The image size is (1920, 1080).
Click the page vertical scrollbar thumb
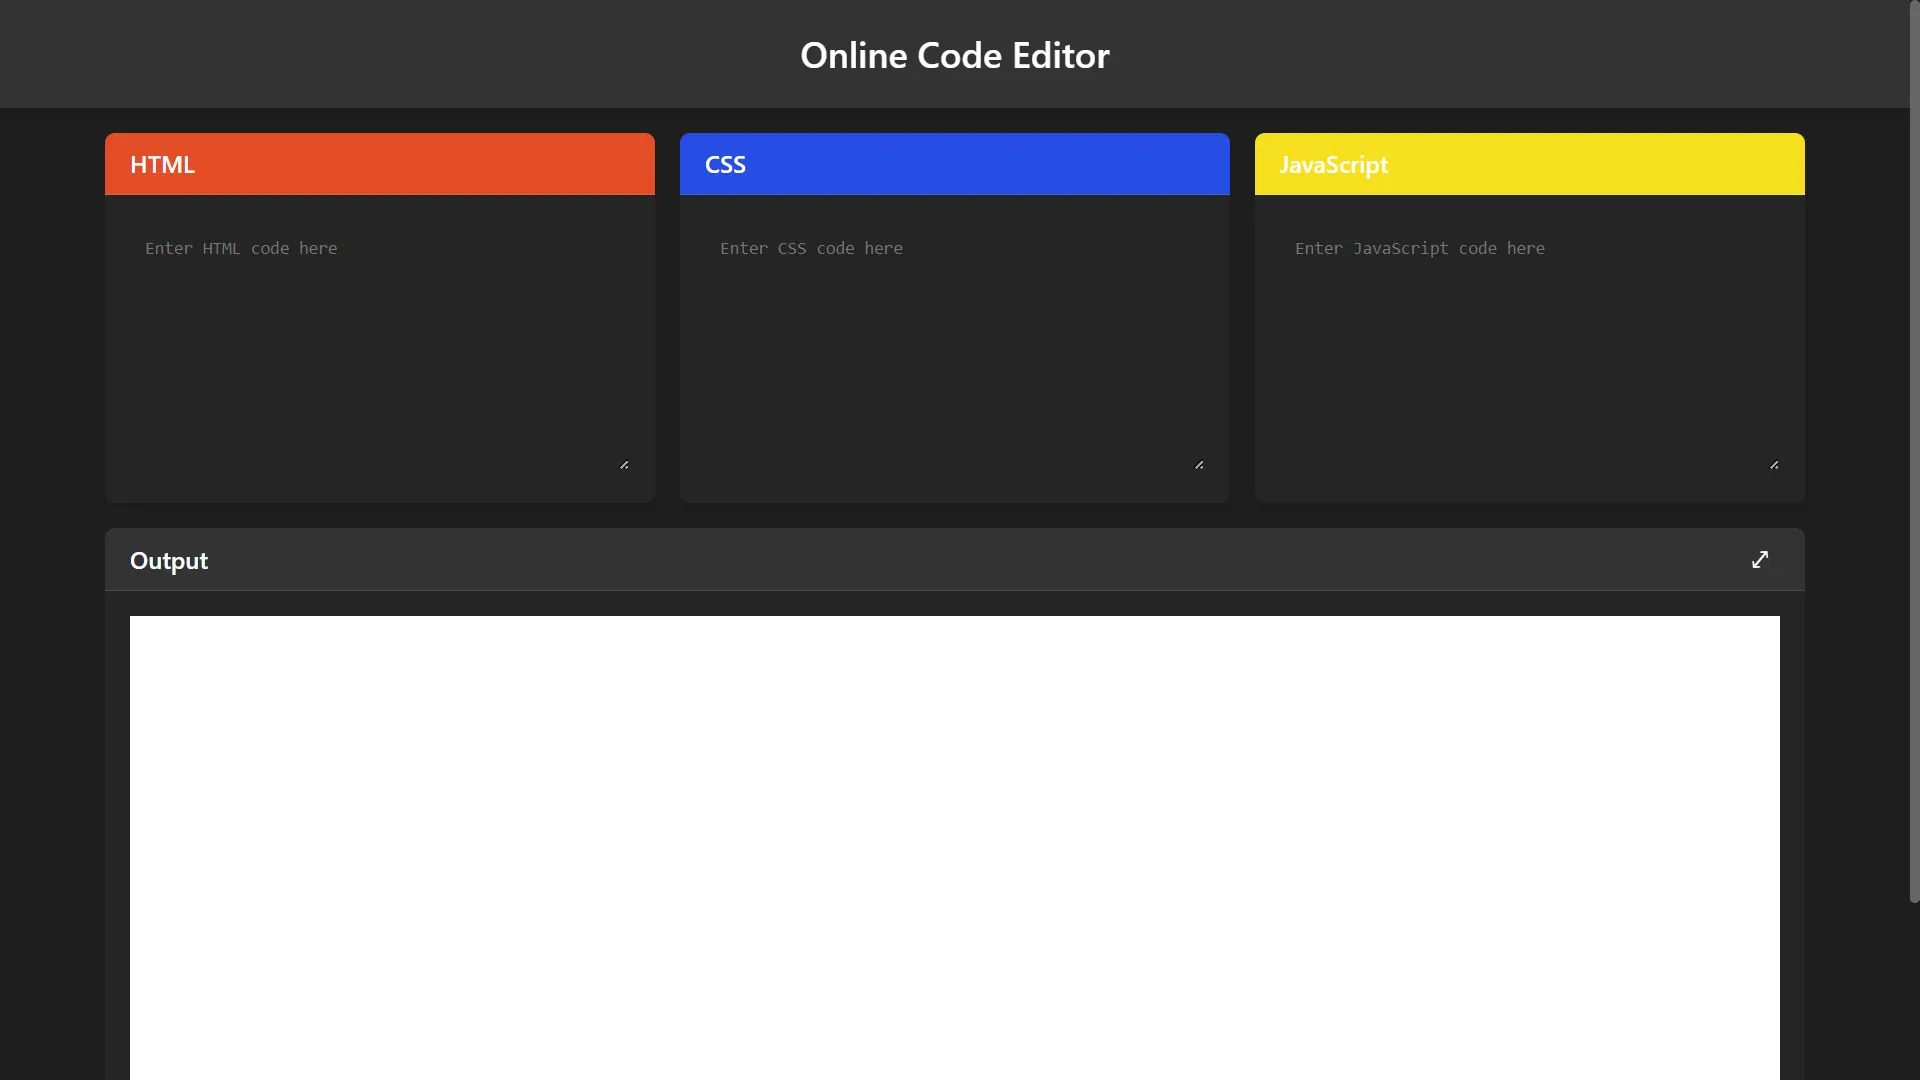click(1914, 452)
